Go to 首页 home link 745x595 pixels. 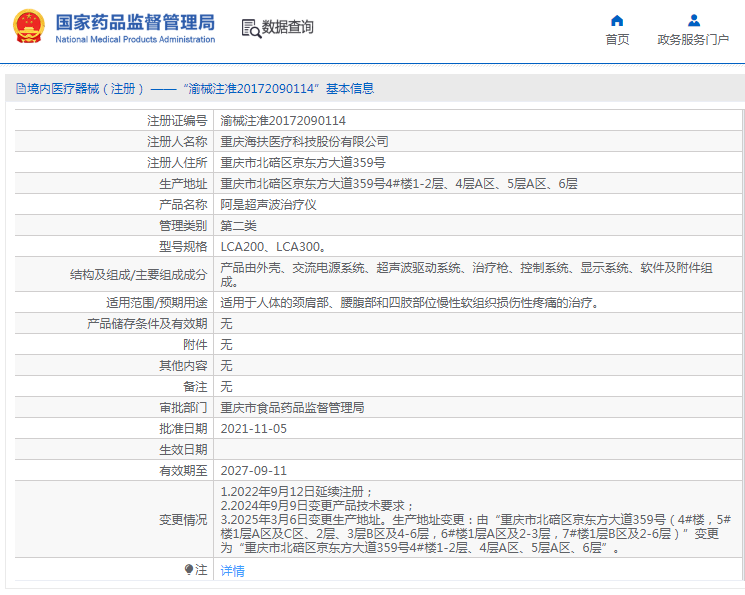tap(617, 39)
